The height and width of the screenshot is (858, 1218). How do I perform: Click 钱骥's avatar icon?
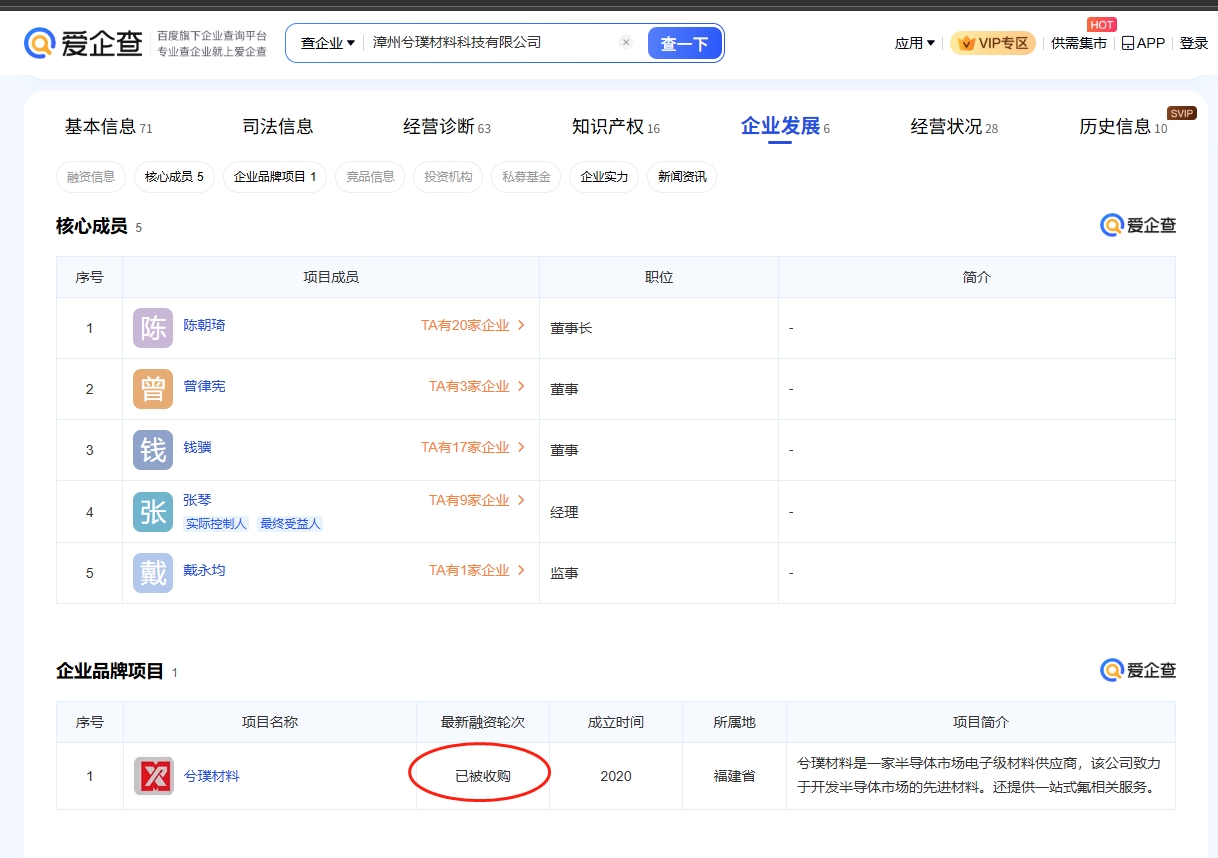click(x=153, y=450)
